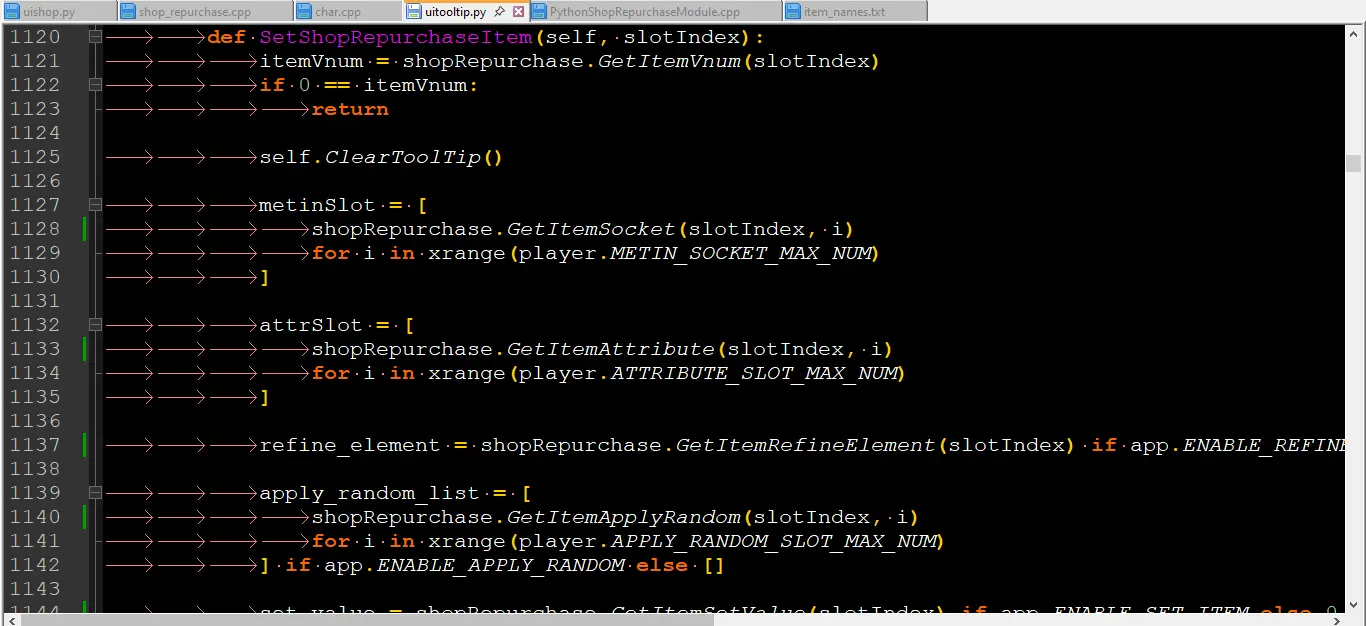
Task: Click the metinSlot variable name
Action: [318, 205]
